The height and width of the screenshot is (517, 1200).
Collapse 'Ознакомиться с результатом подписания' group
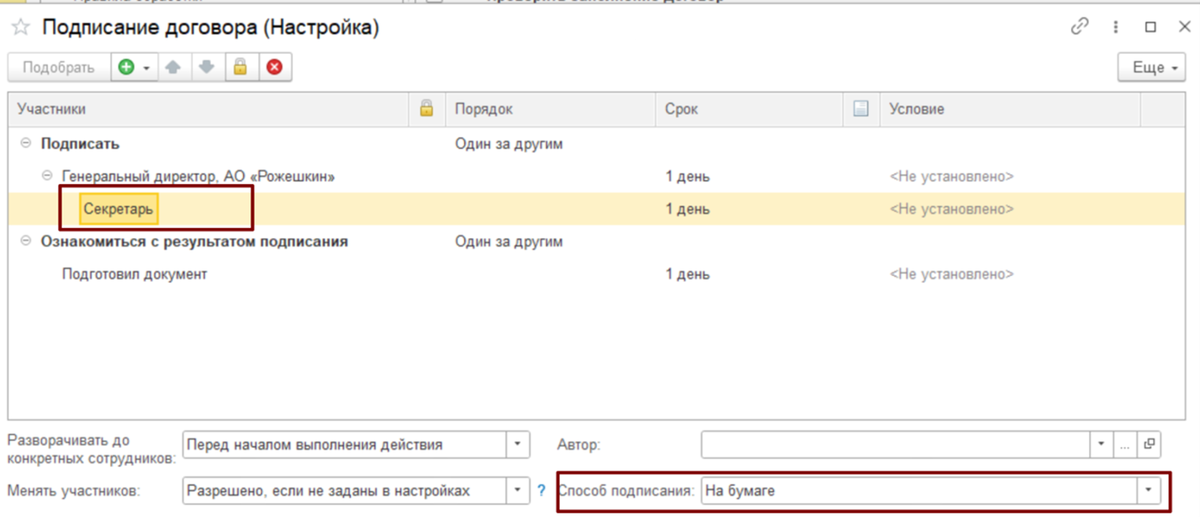[x=25, y=242]
